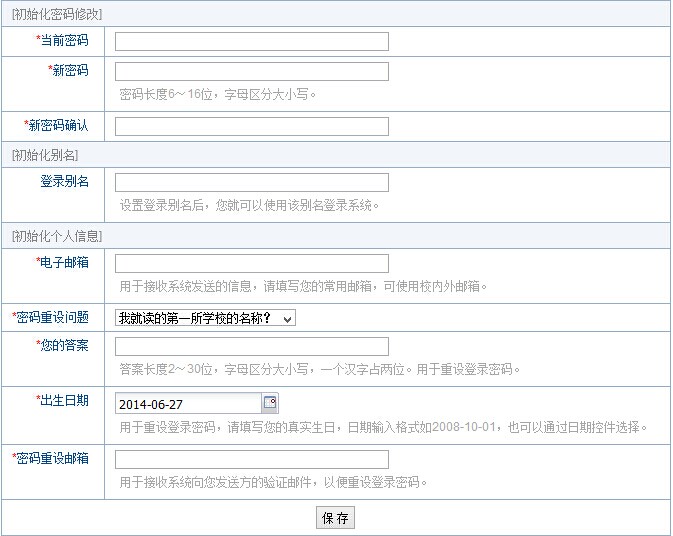Focus the 当前密码 input field
673x536 pixels.
[x=251, y=41]
